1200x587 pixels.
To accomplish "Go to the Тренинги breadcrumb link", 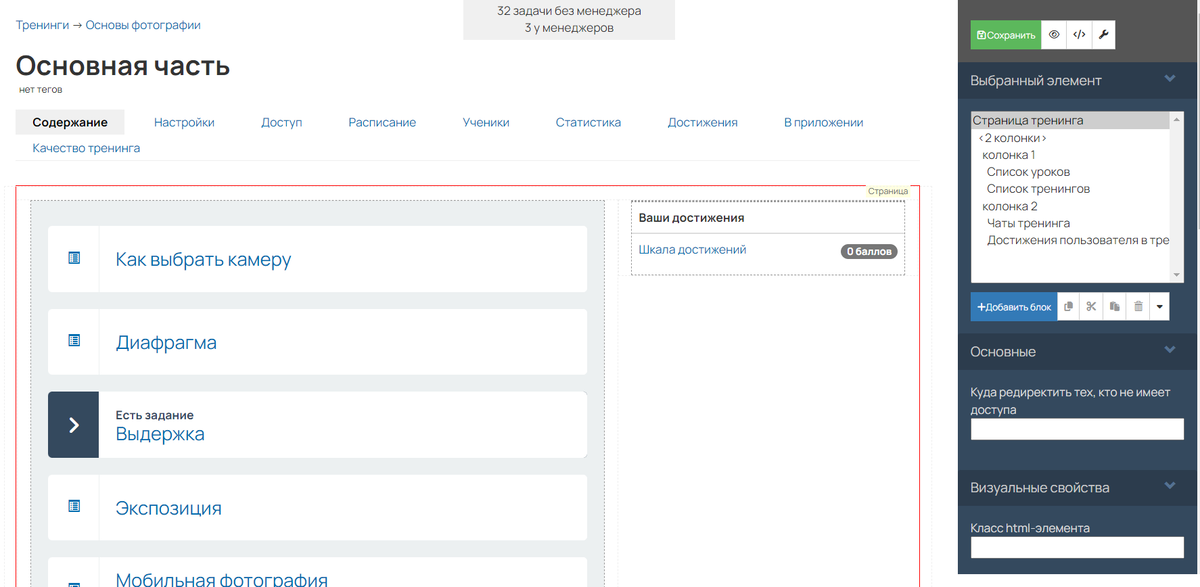I will point(42,25).
